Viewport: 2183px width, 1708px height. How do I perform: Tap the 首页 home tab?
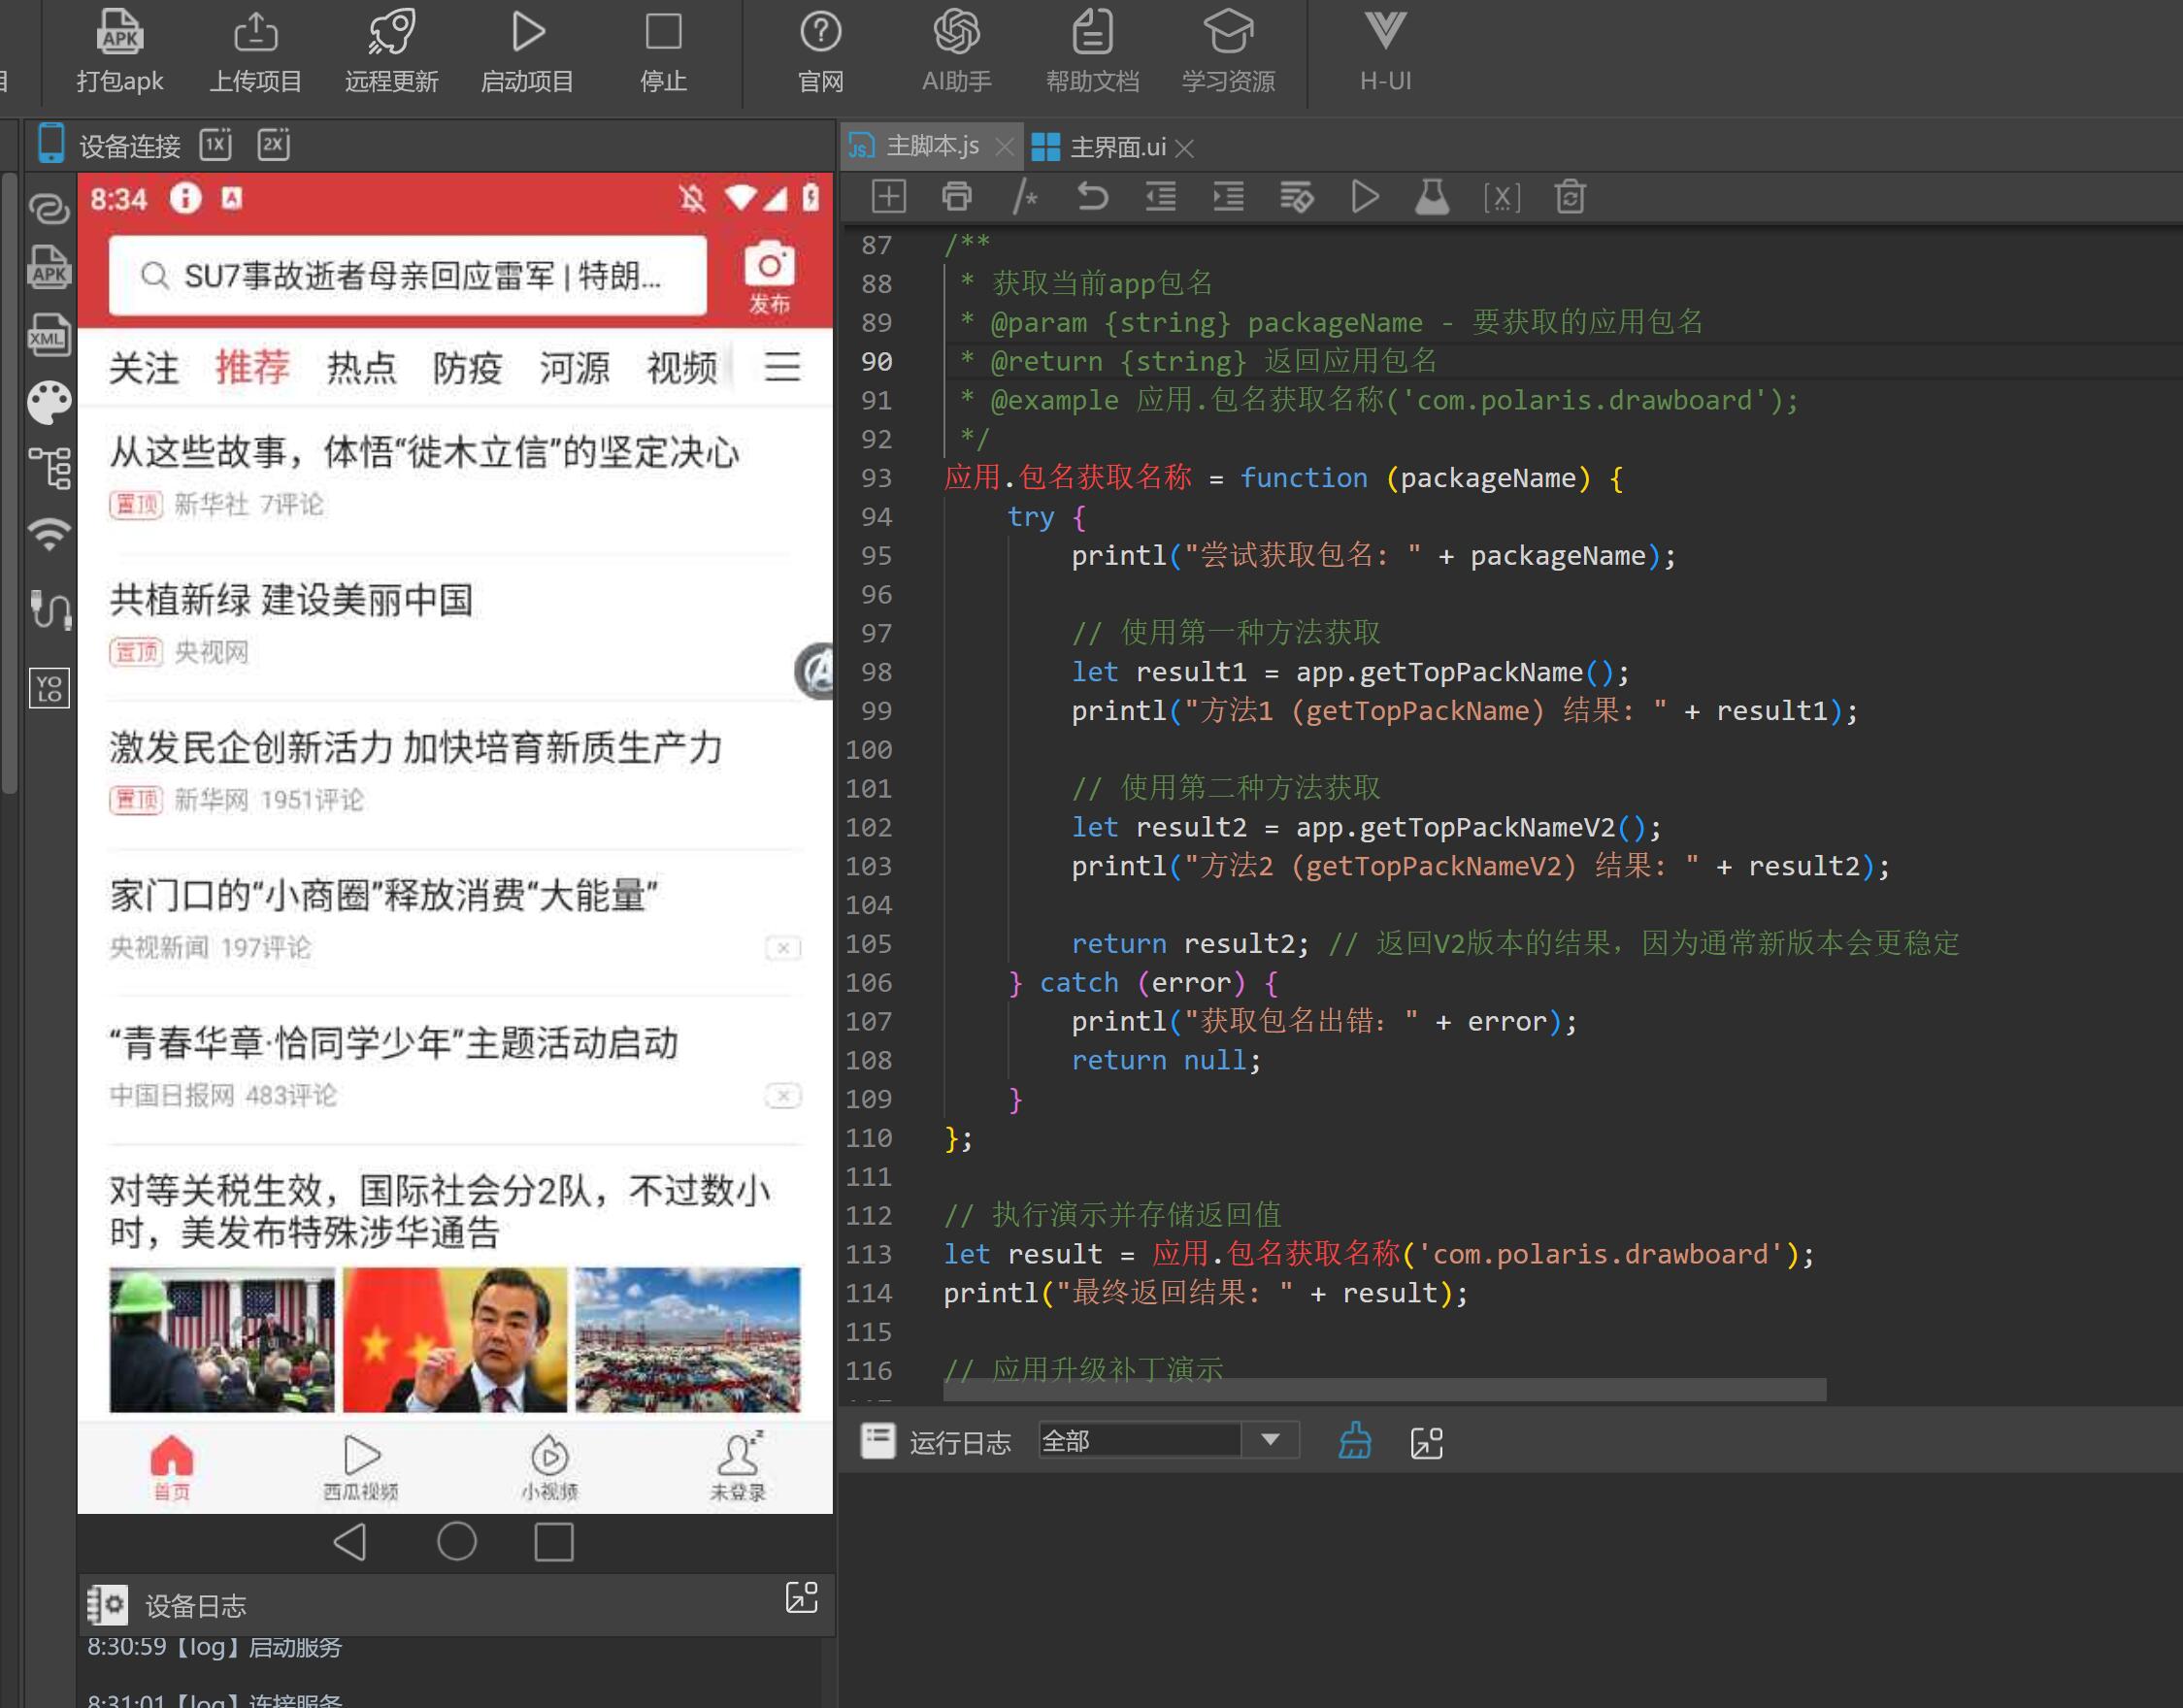pos(171,1467)
